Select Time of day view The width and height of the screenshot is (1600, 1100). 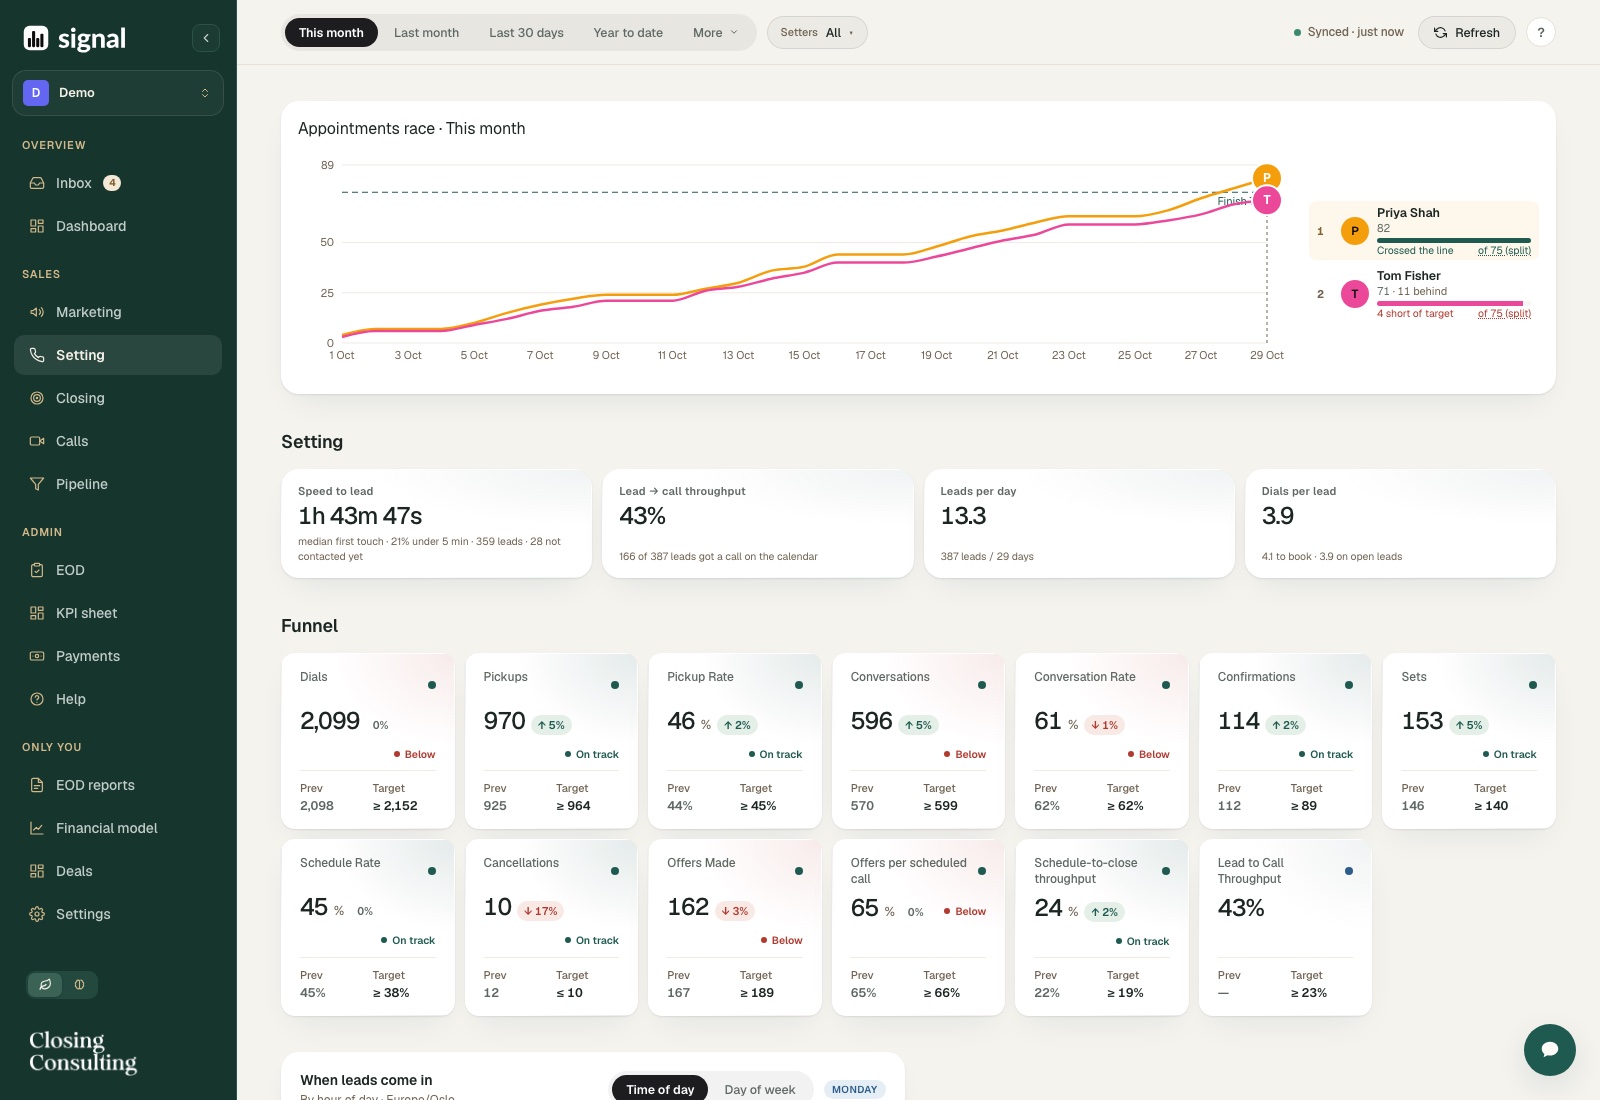point(660,1089)
